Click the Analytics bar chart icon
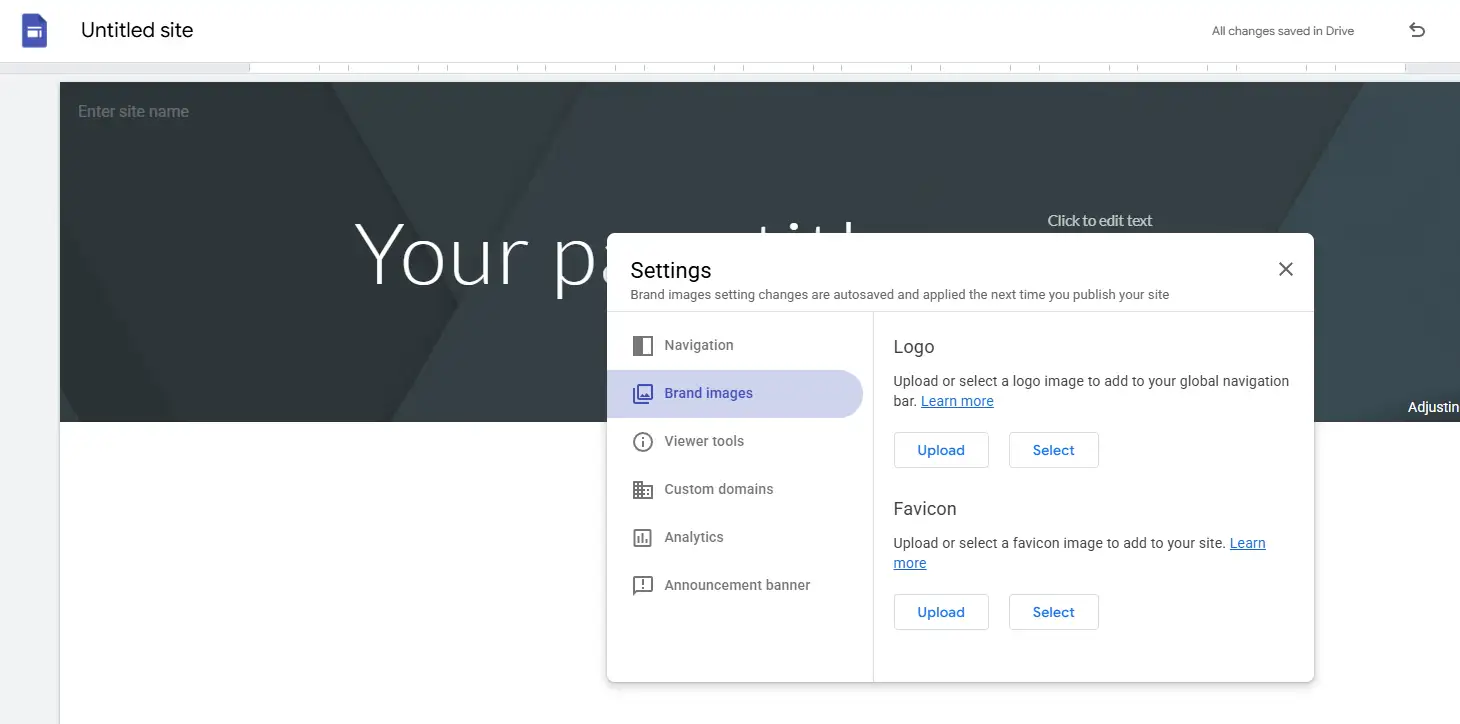Image resolution: width=1460 pixels, height=724 pixels. click(643, 538)
